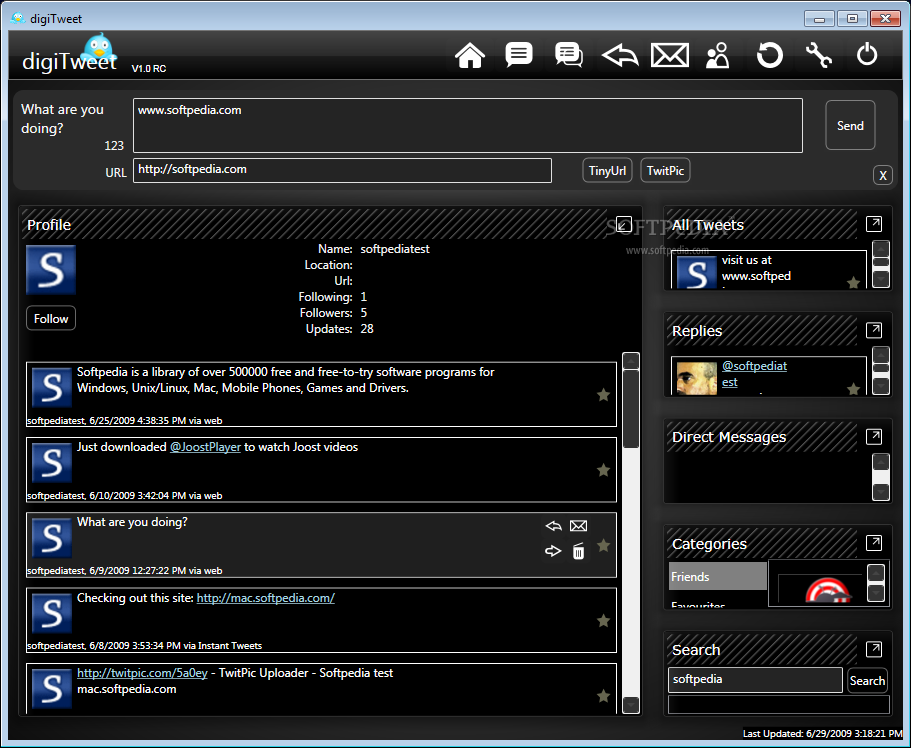
Task: Click the power/logout icon
Action: tap(867, 55)
